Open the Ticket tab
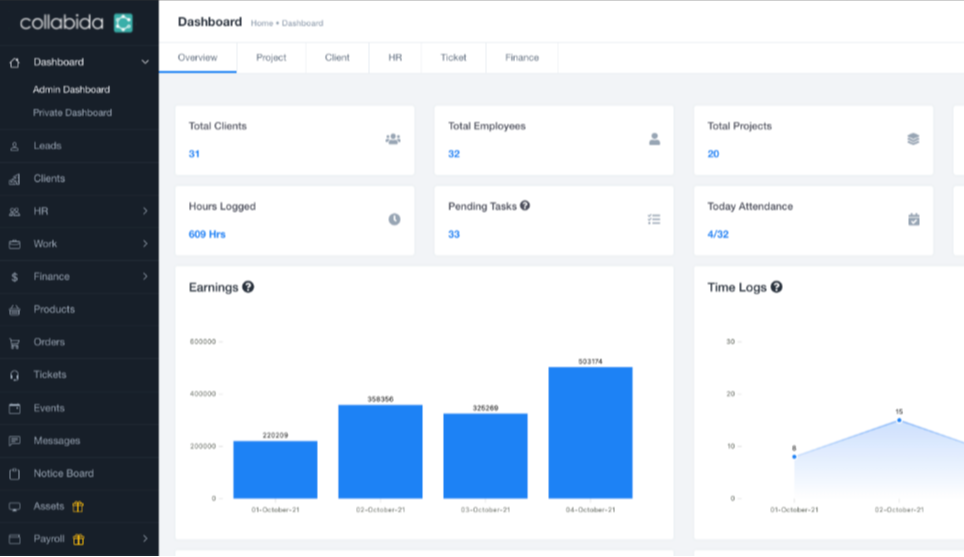The height and width of the screenshot is (557, 964). [x=453, y=58]
